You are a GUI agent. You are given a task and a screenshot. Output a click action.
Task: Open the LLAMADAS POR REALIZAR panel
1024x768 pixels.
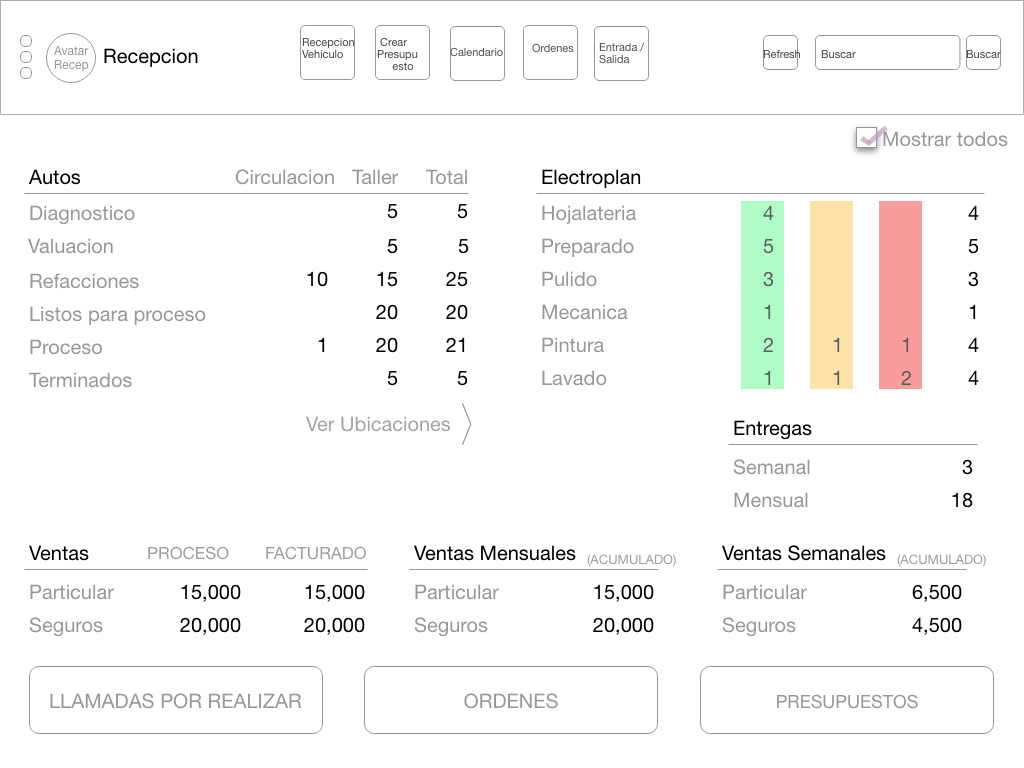(176, 700)
